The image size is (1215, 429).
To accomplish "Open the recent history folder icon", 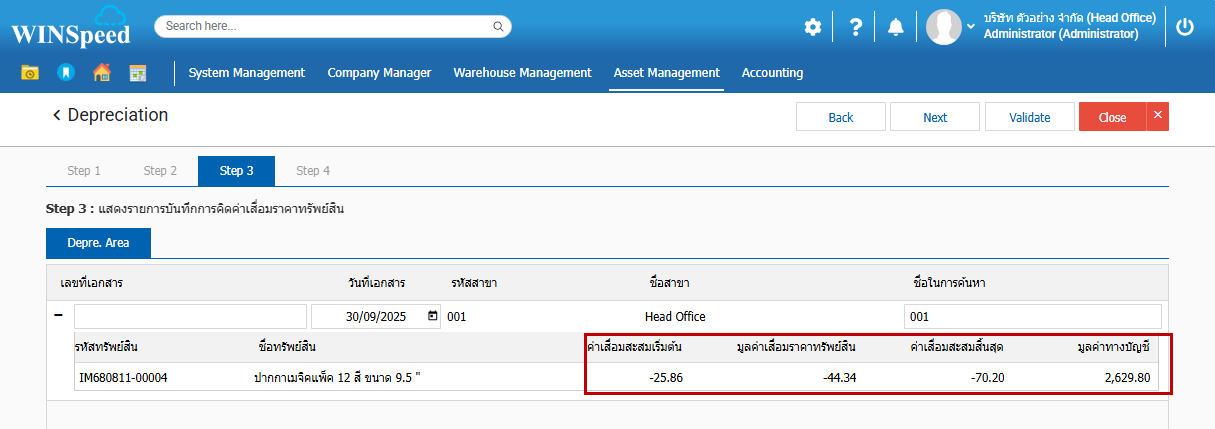I will click(x=30, y=73).
